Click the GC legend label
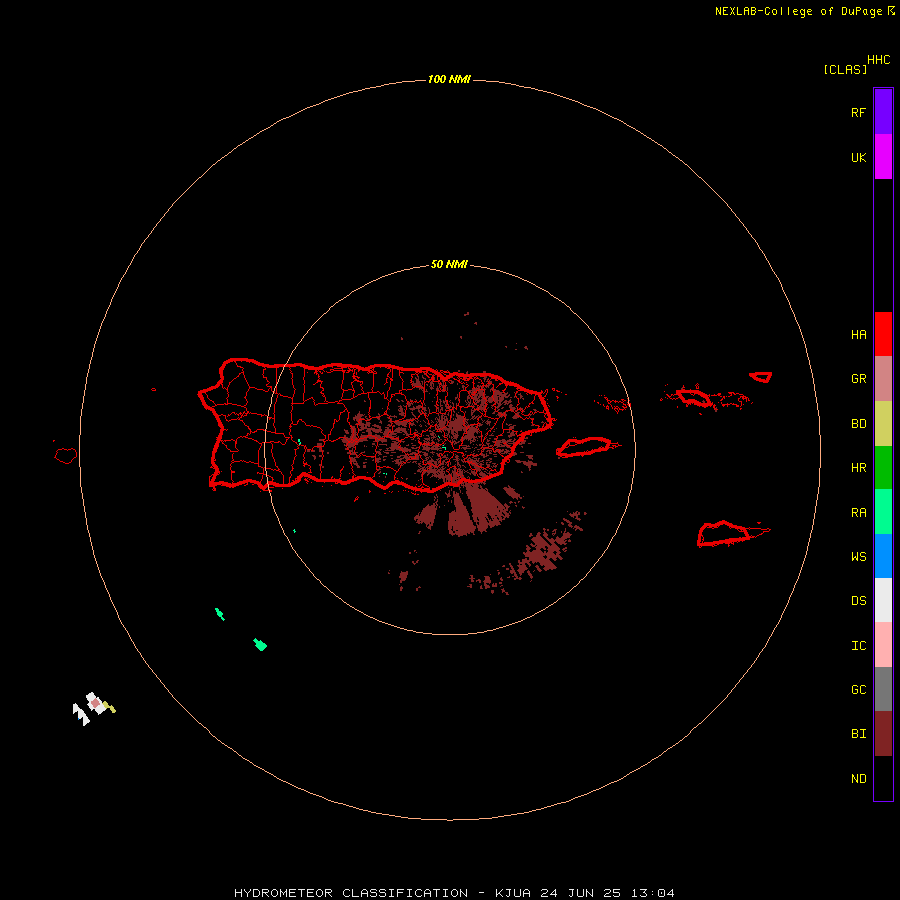Screen dimensions: 900x900 click(858, 689)
